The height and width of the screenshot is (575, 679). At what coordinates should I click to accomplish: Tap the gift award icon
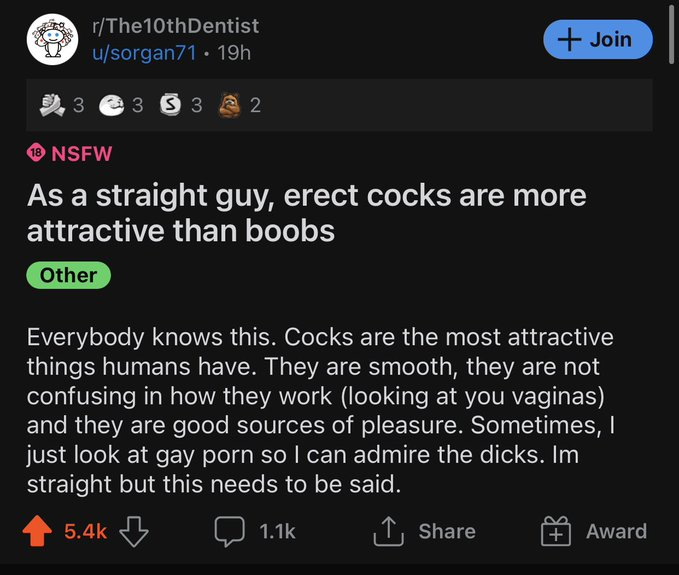[x=556, y=531]
